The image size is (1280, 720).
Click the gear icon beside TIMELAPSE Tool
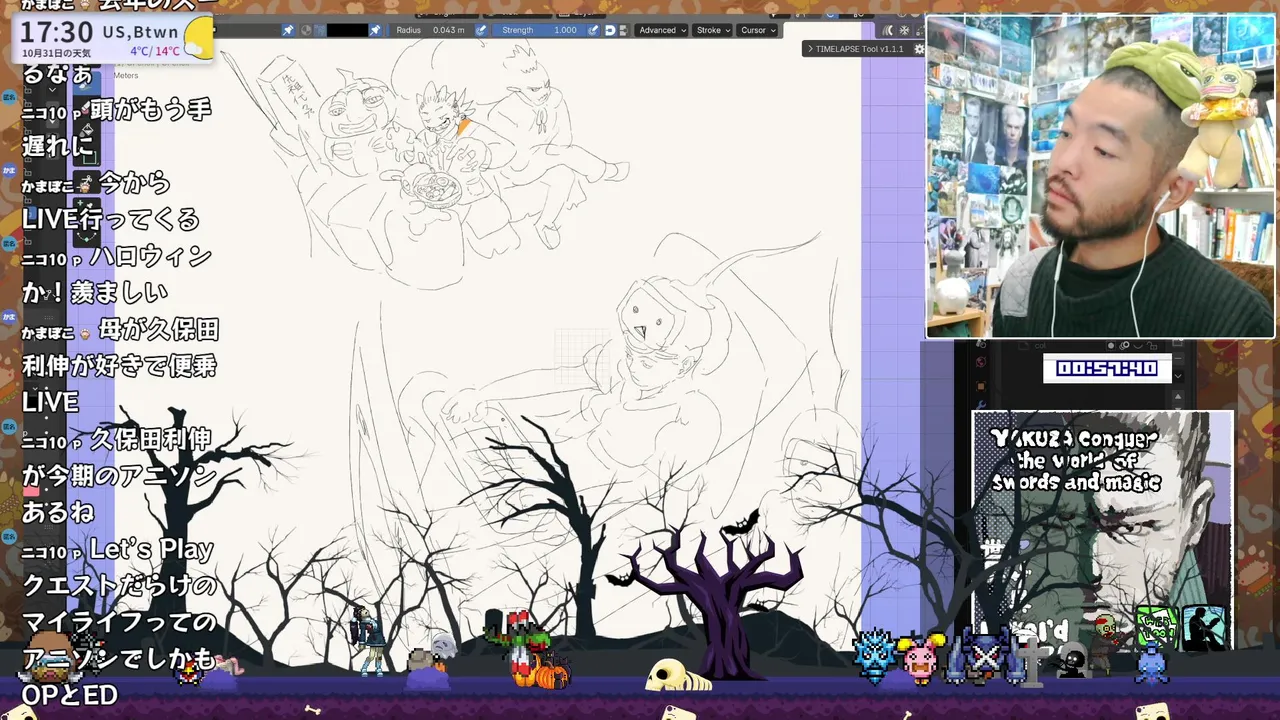[919, 49]
